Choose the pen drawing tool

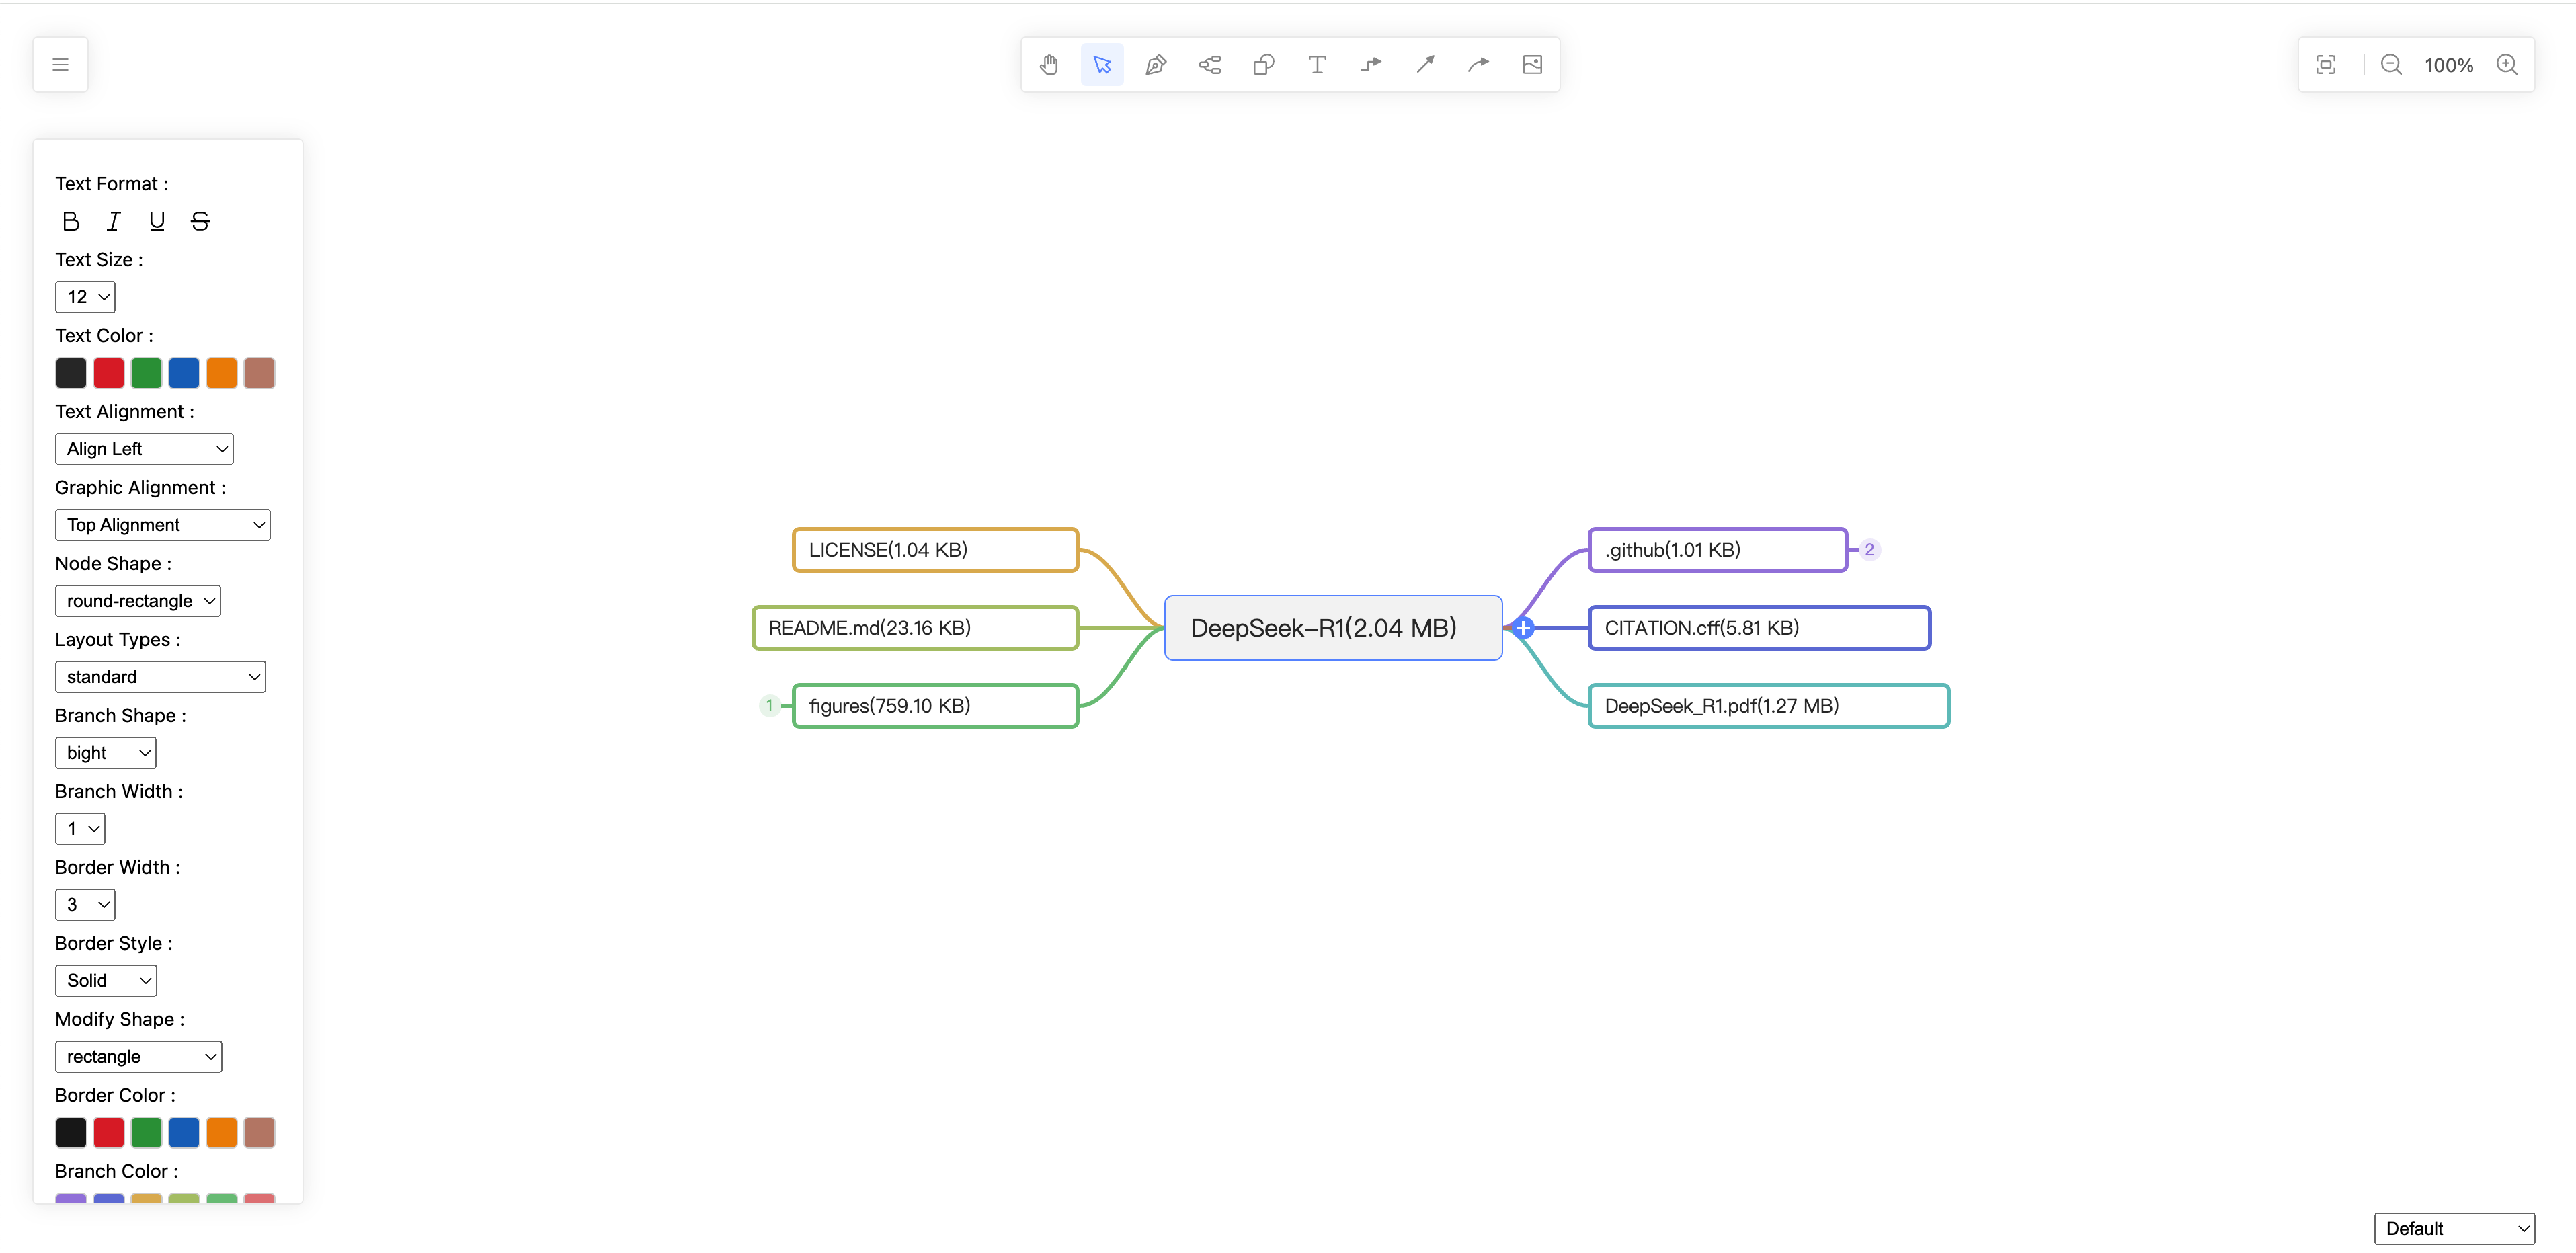[1156, 65]
